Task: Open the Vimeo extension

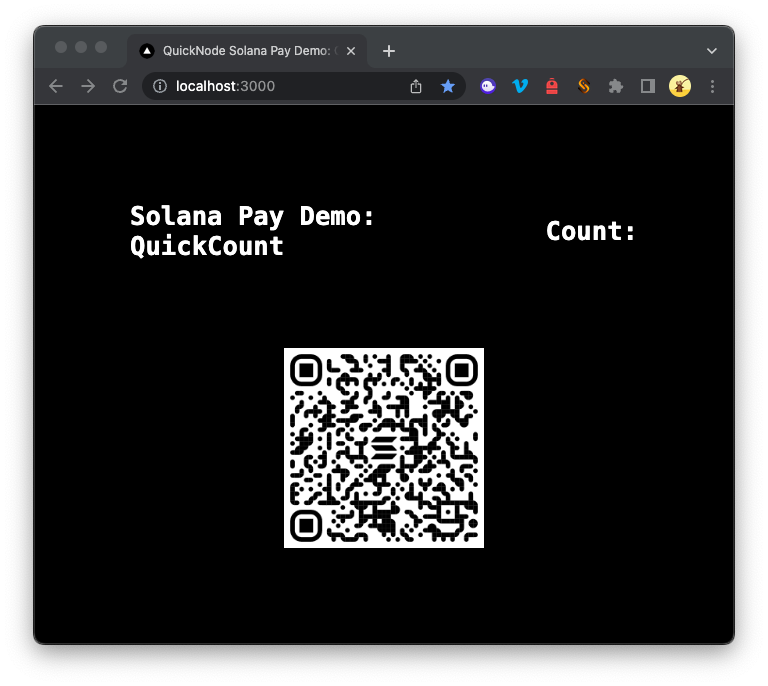Action: 520,87
